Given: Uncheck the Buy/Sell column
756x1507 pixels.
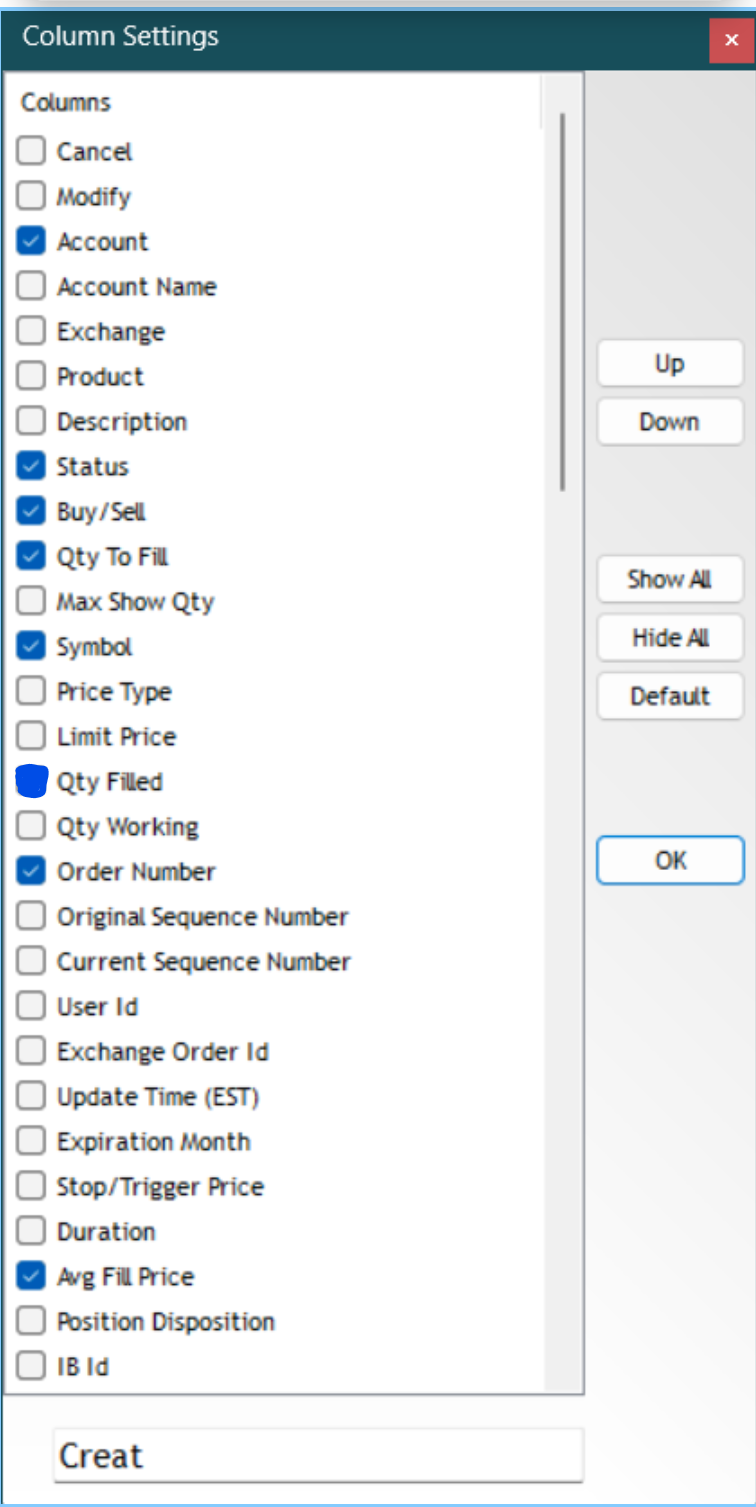Looking at the screenshot, I should 32,512.
